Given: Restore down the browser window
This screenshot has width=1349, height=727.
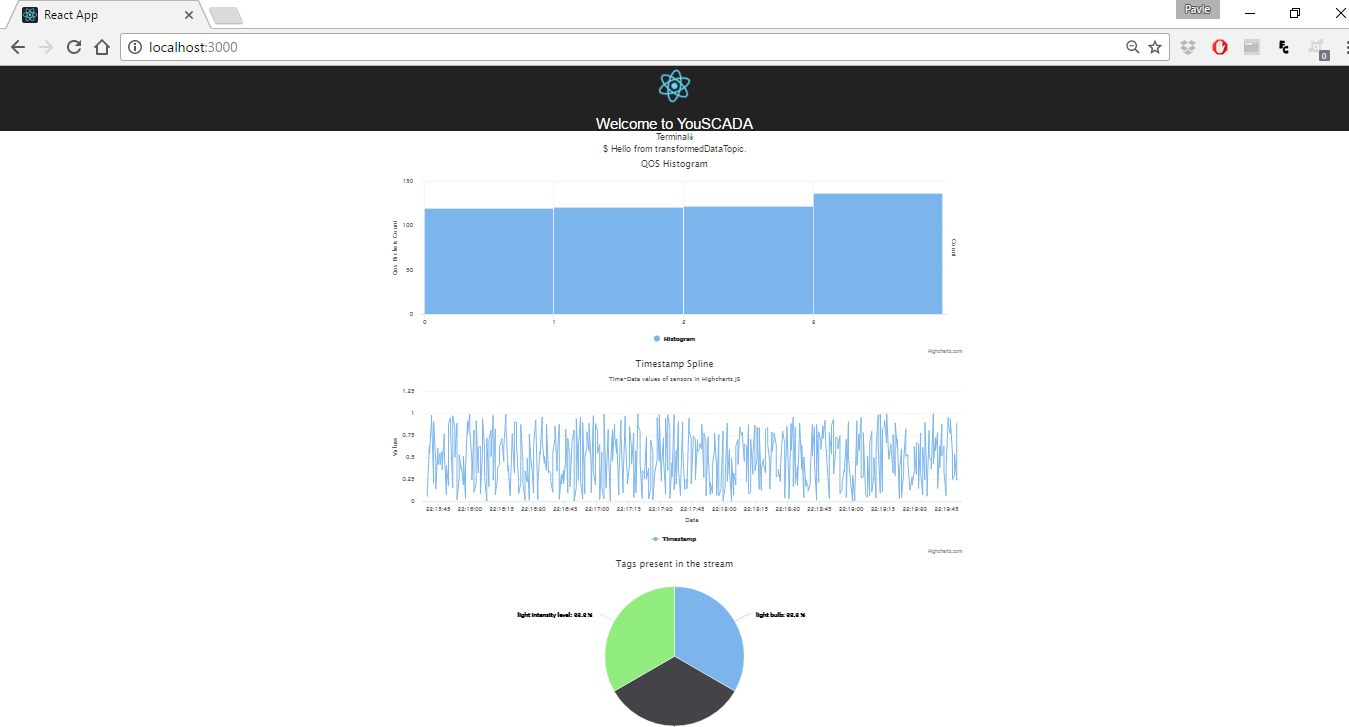Looking at the screenshot, I should click(x=1295, y=13).
